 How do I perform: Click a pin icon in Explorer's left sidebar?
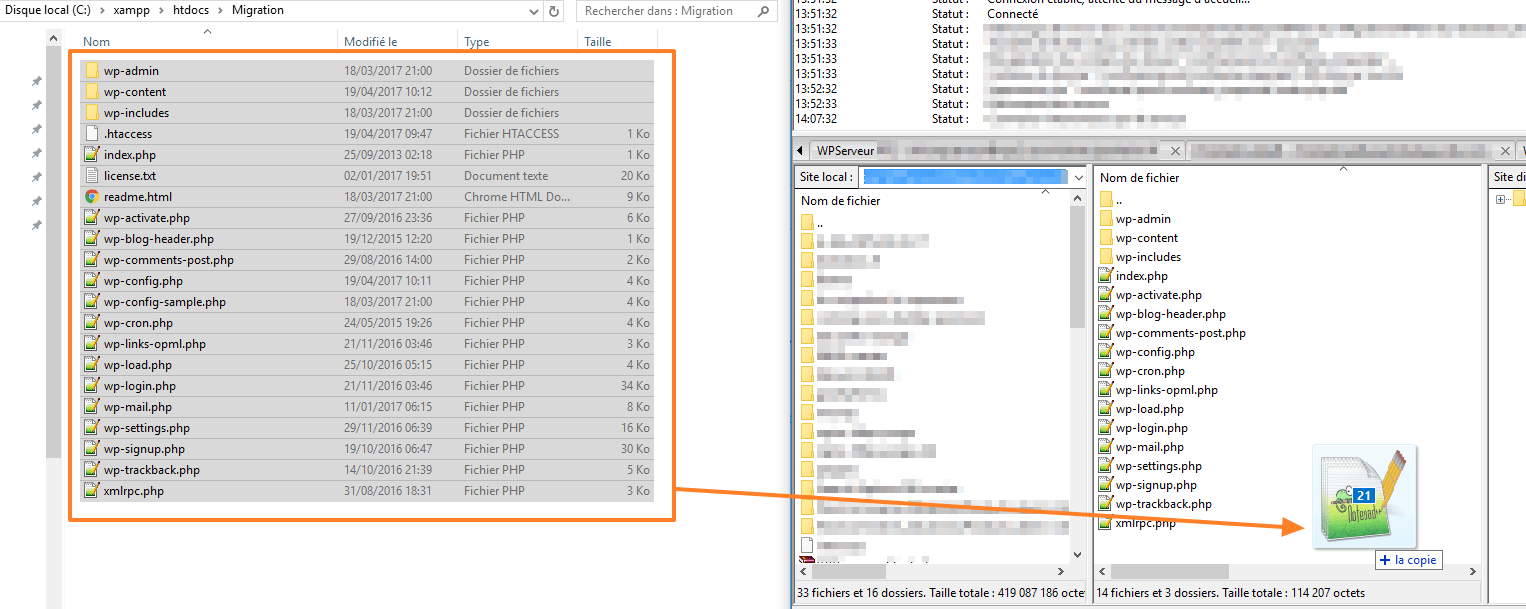(36, 81)
